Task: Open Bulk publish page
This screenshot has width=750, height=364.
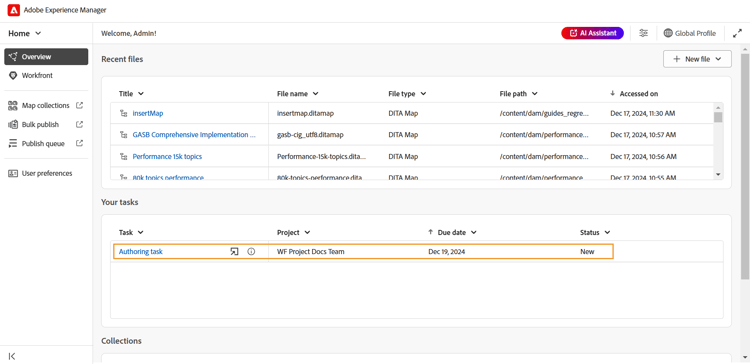Action: click(x=40, y=124)
